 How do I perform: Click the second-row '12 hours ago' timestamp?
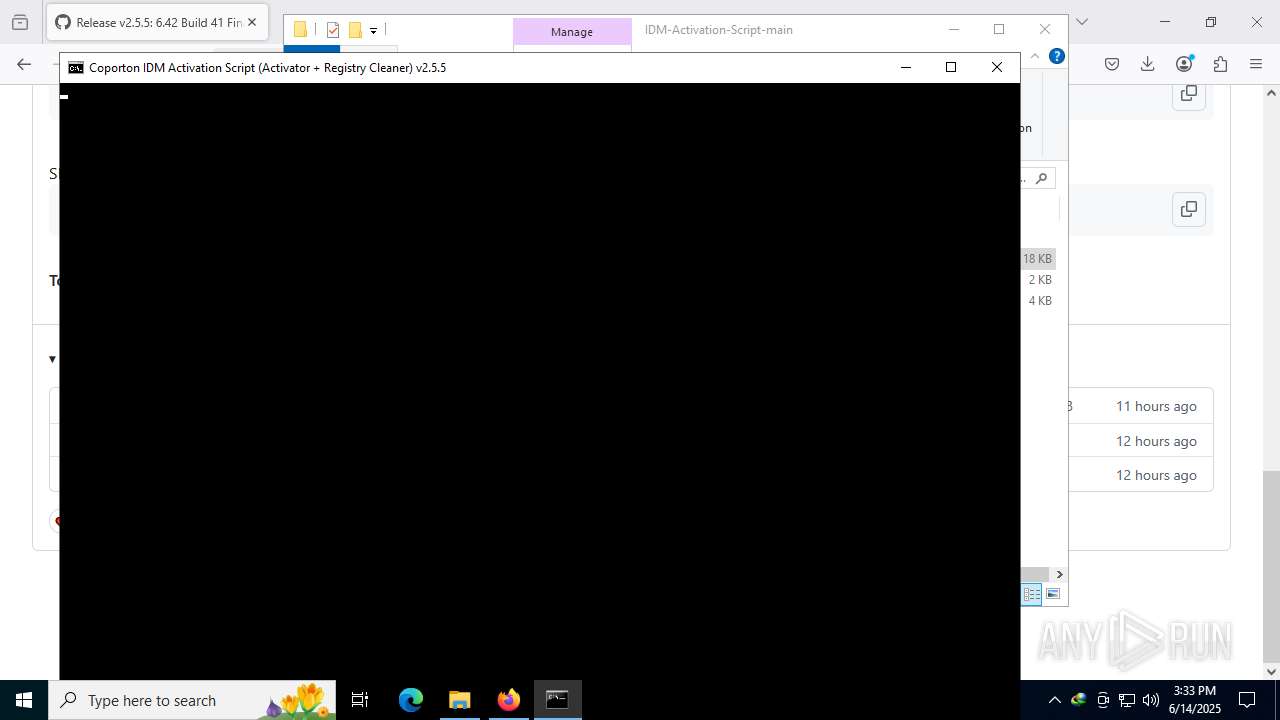pyautogui.click(x=1156, y=441)
